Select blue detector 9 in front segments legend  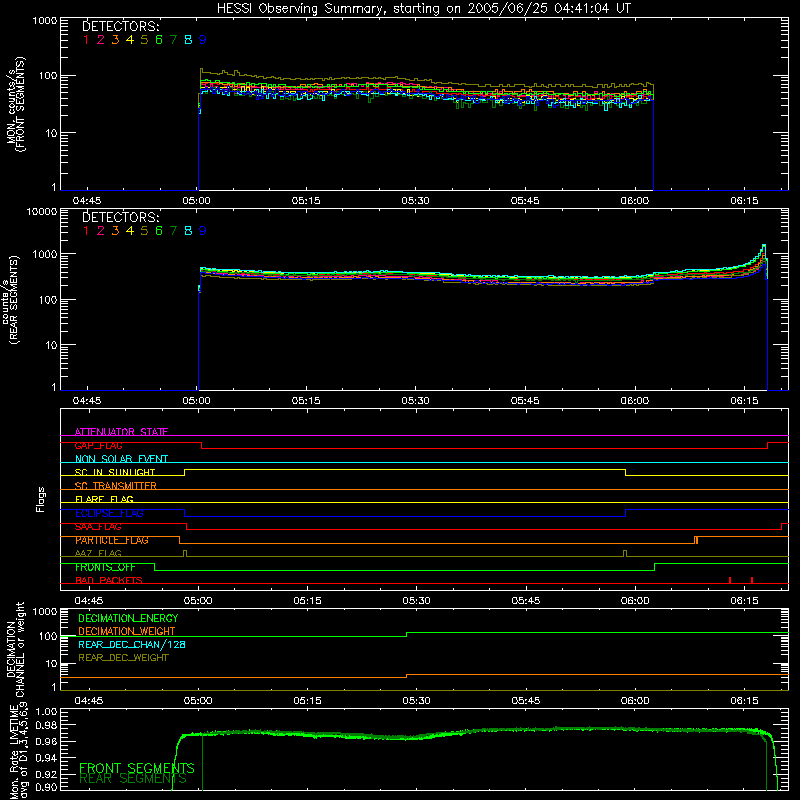[203, 40]
